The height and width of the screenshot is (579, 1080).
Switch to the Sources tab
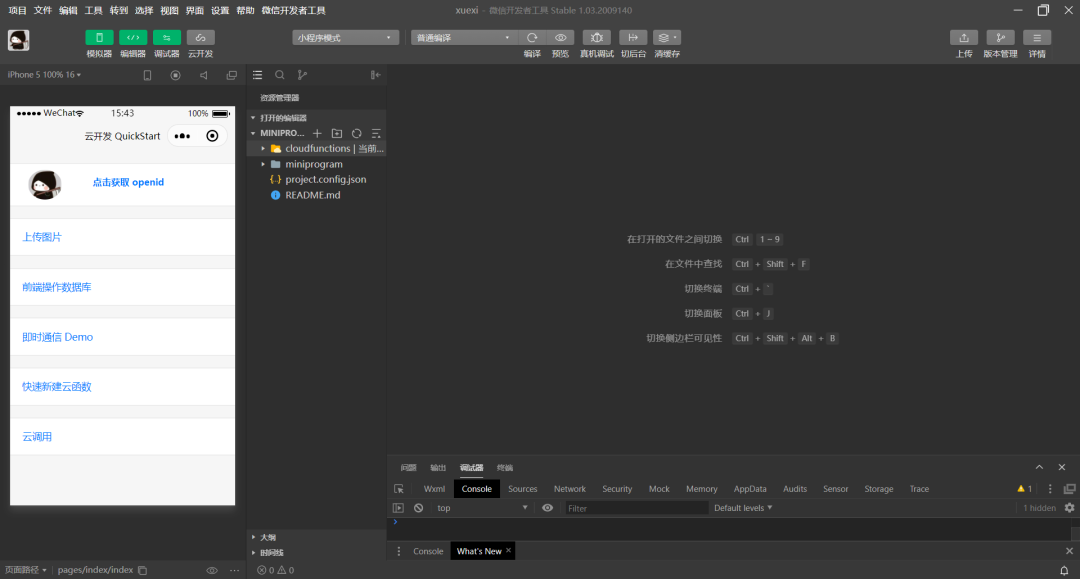coord(523,489)
